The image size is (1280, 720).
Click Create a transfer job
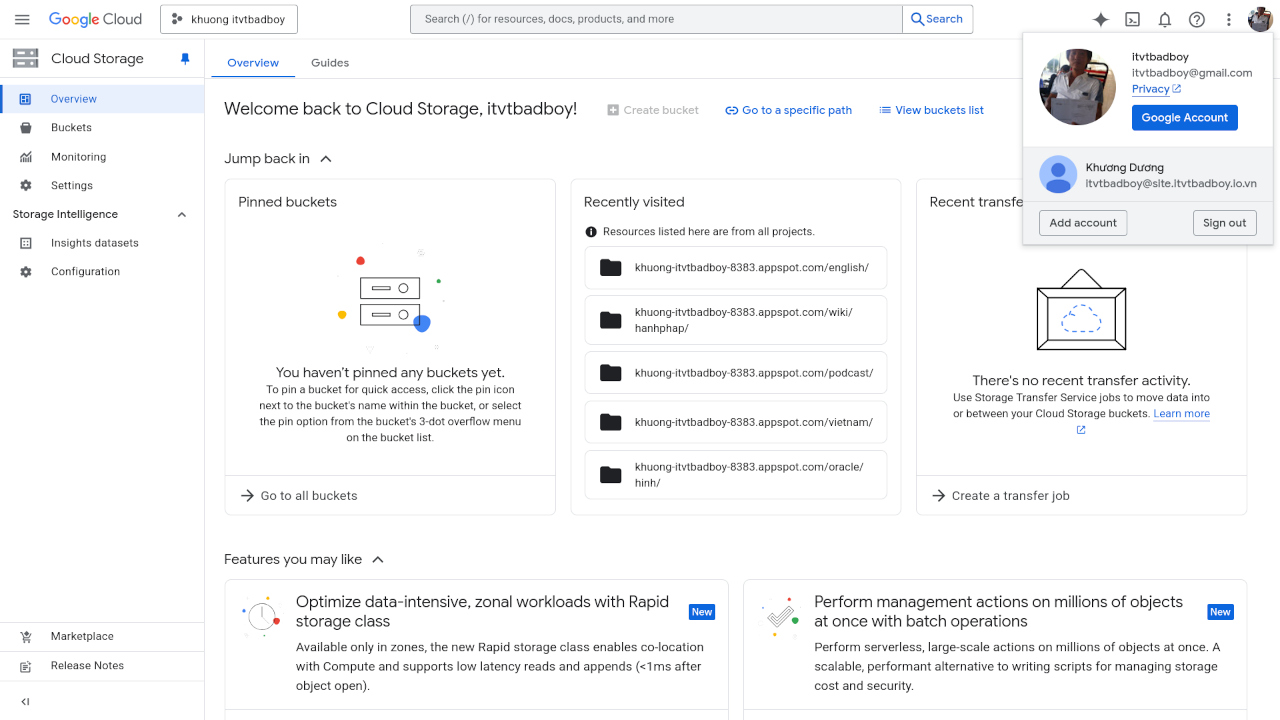[x=1001, y=496]
